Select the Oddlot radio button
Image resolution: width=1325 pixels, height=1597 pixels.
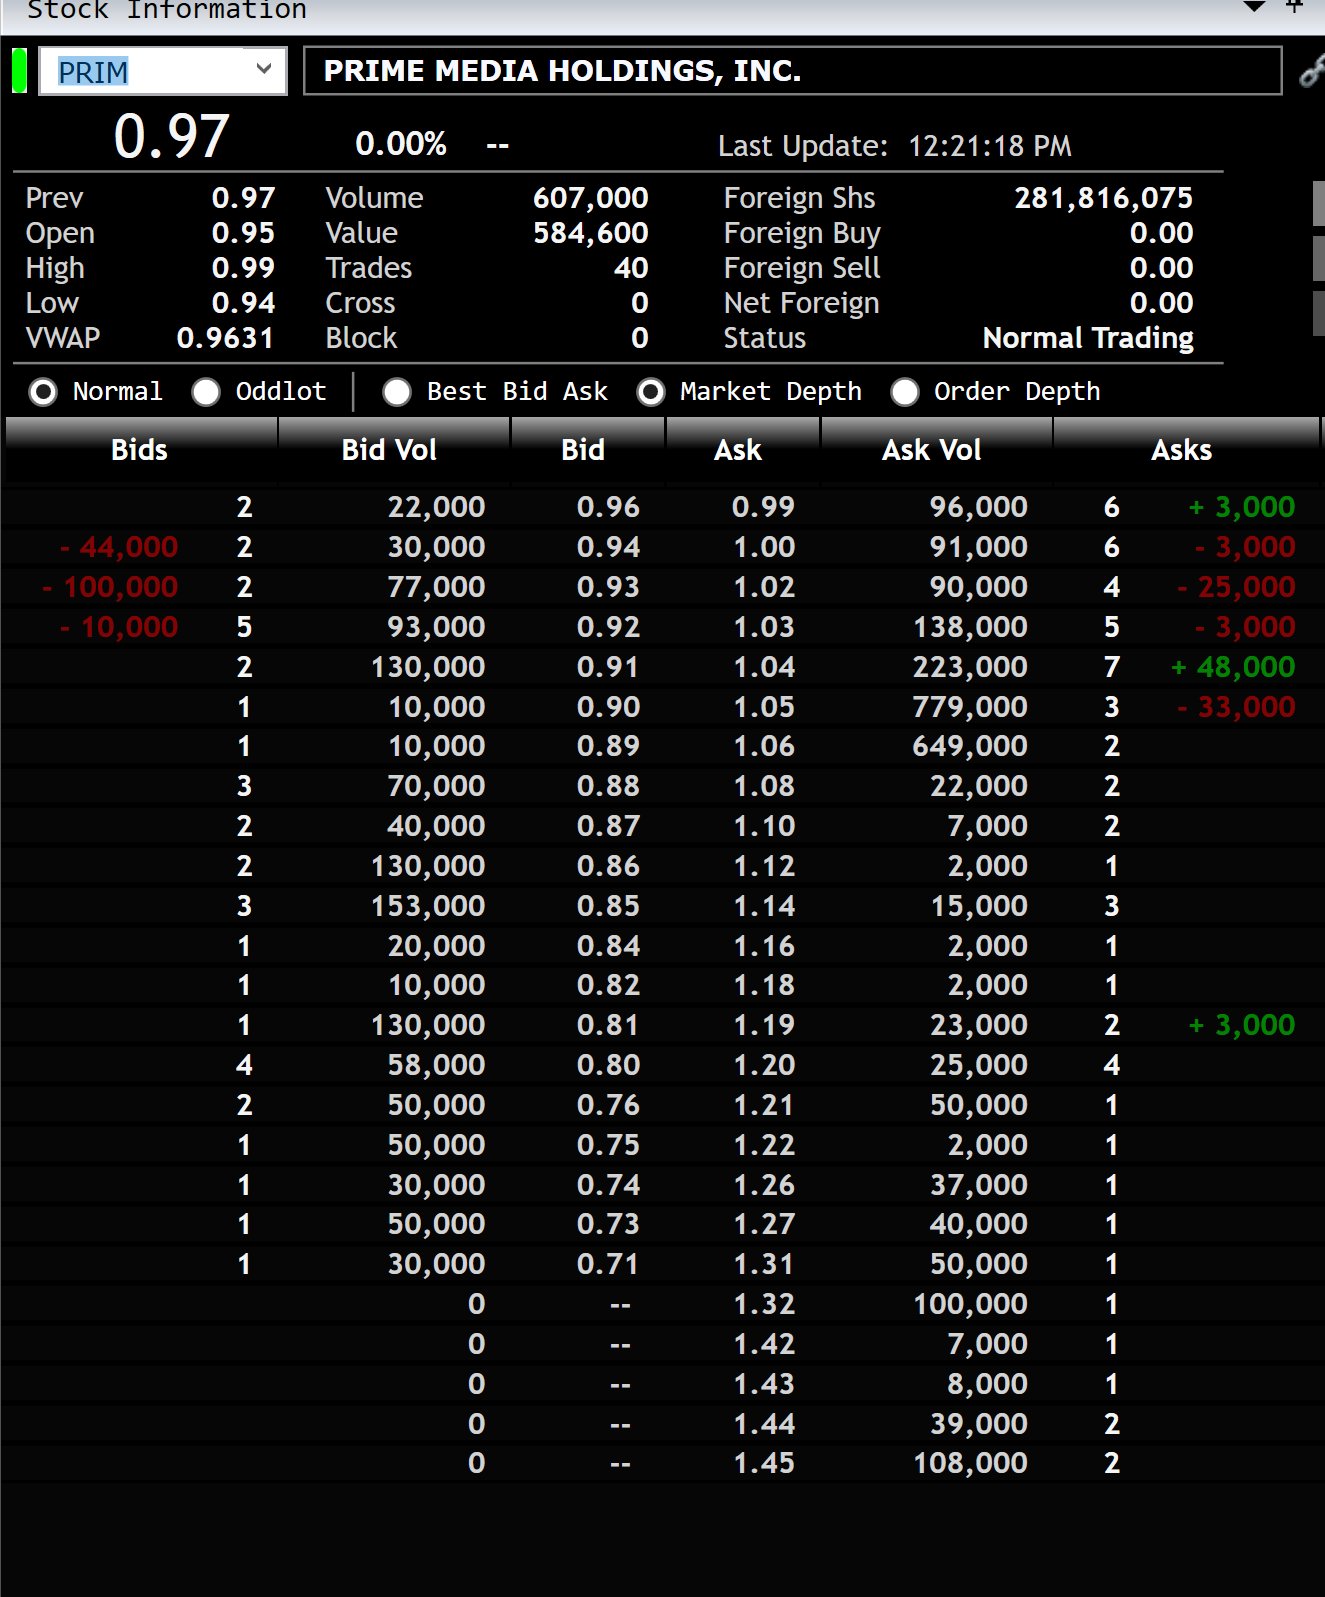(x=206, y=392)
